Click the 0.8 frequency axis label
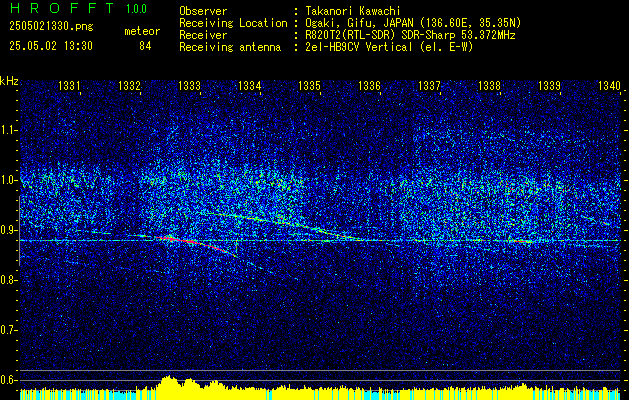This screenshot has height=400, width=629. [9, 280]
